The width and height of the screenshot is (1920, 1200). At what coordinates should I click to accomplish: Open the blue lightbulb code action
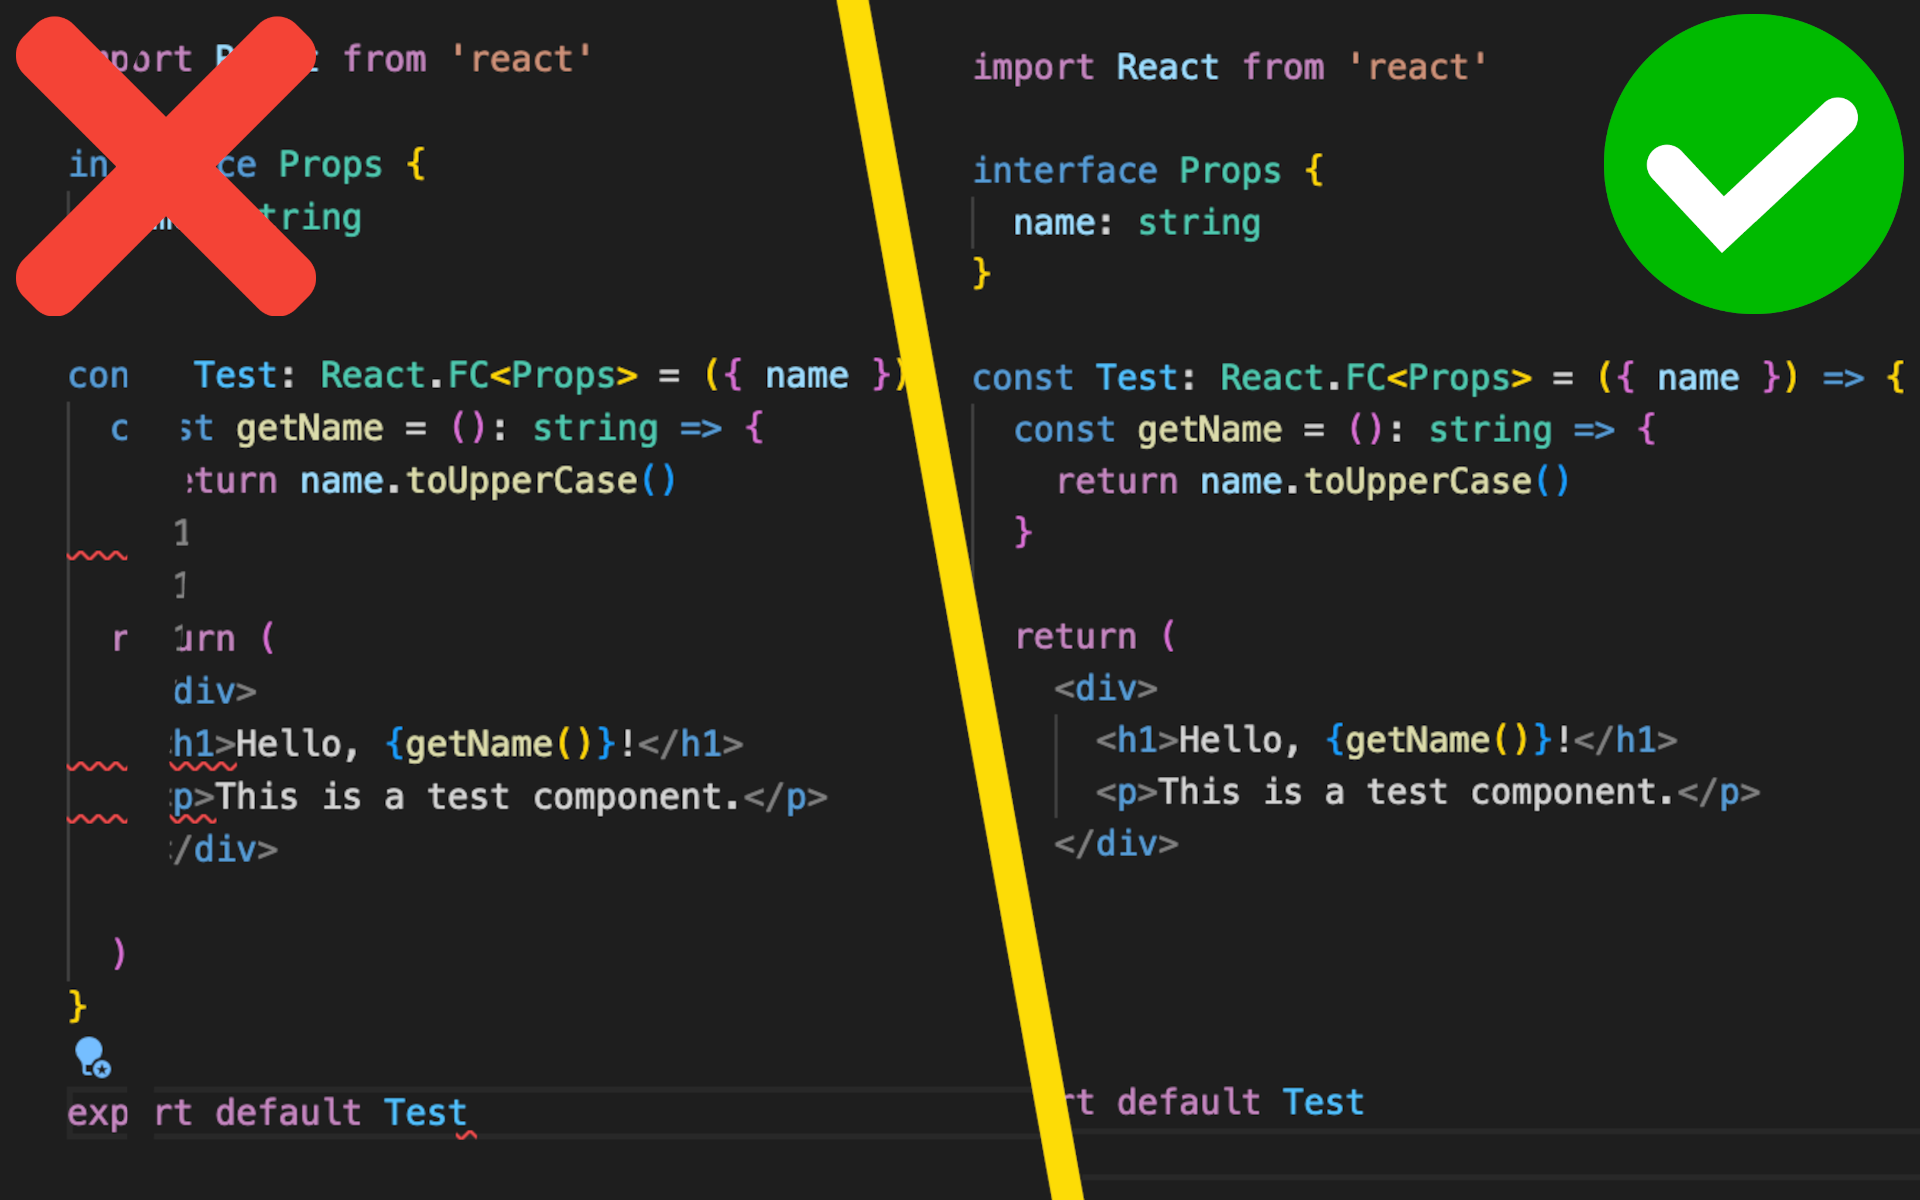pyautogui.click(x=92, y=1056)
